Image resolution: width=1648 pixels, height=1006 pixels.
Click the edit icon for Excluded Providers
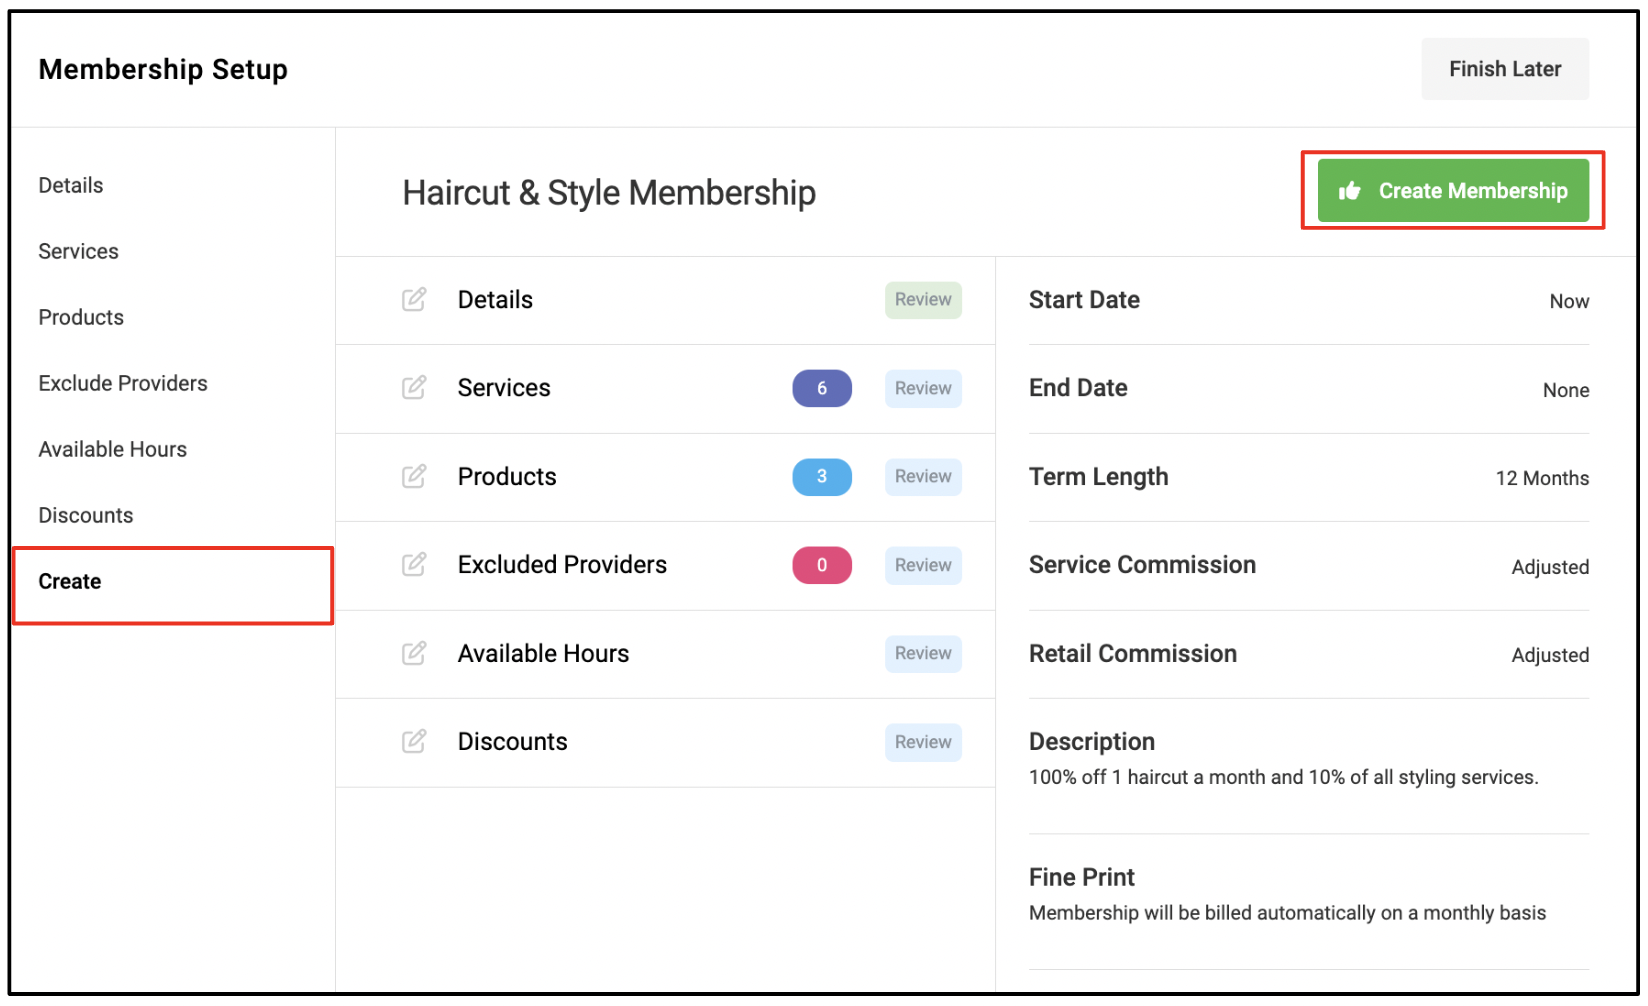[414, 565]
